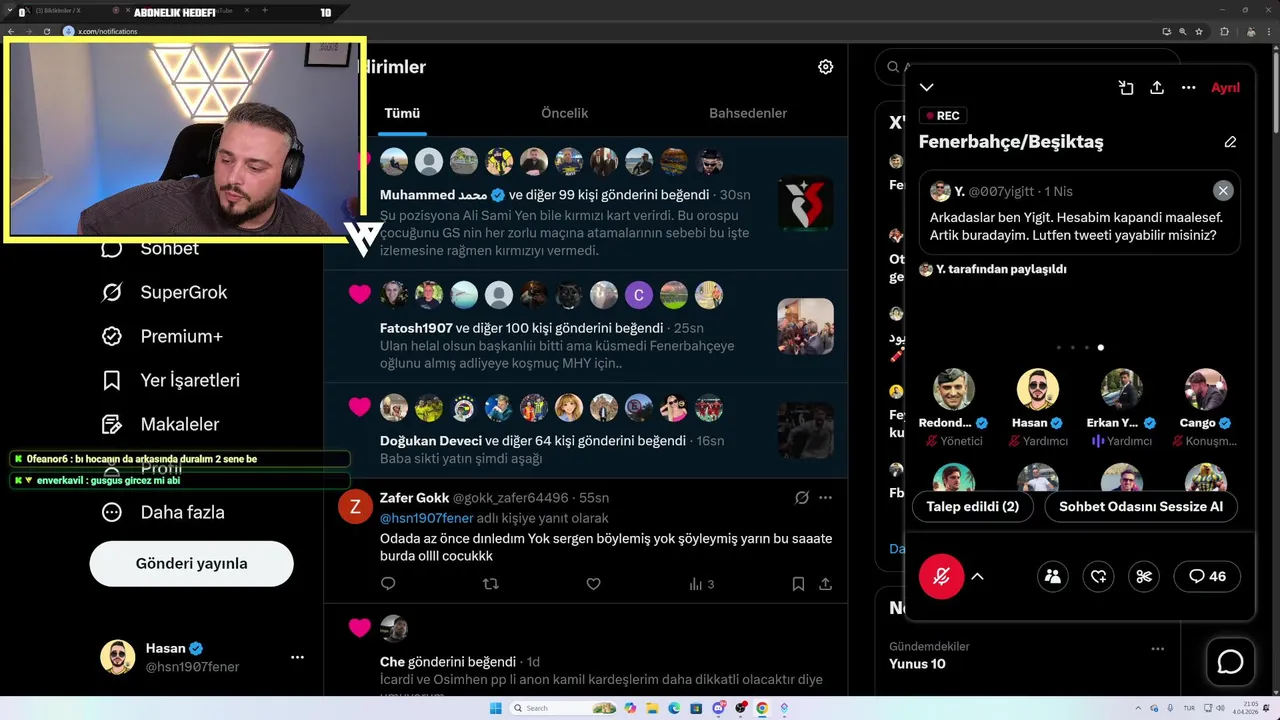Open more options on Zafer Gokk's post
Viewport: 1280px width, 720px height.
pos(825,497)
